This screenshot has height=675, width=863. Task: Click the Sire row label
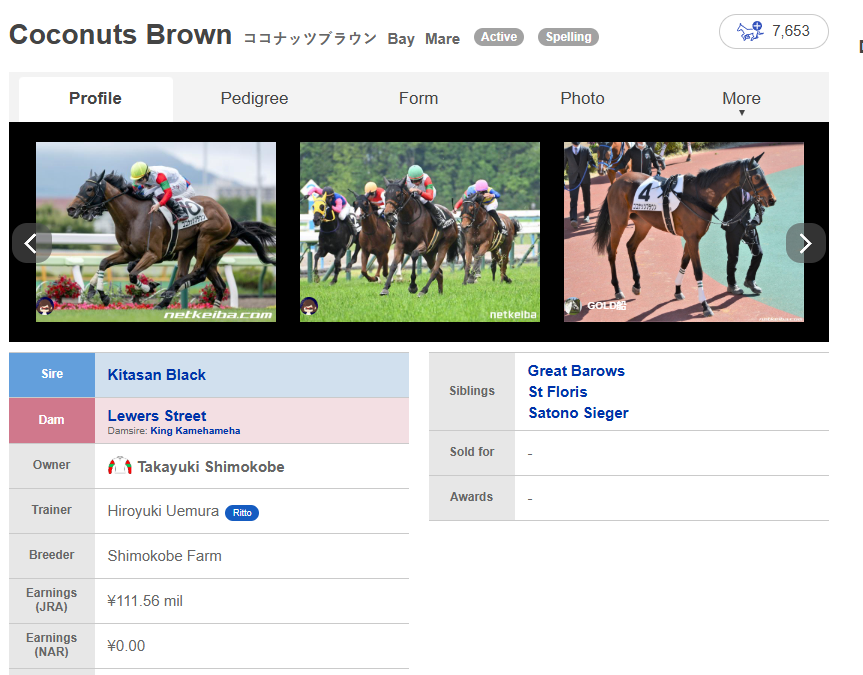pos(52,374)
